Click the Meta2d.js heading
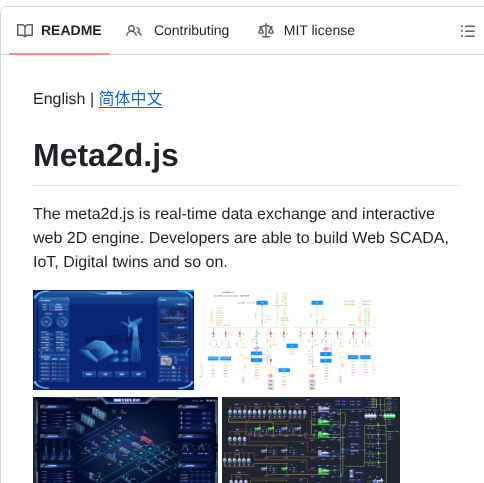The width and height of the screenshot is (484, 483). [106, 155]
